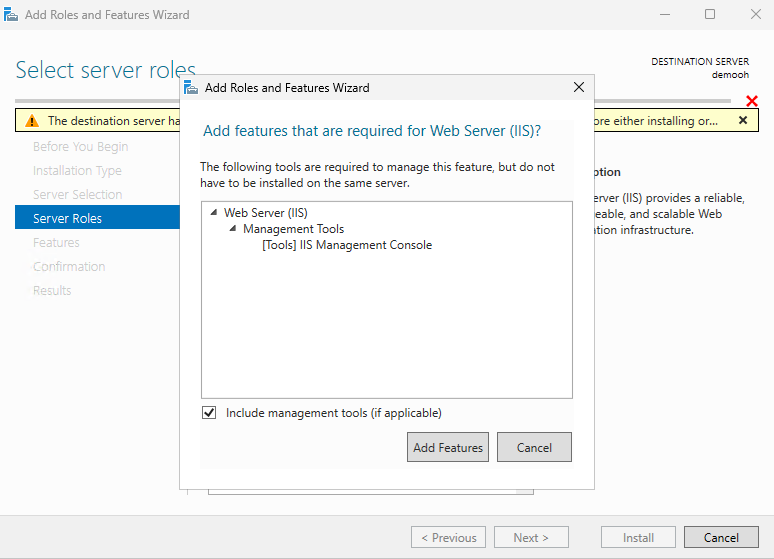Collapse the Web Server (IIS) tree node
The height and width of the screenshot is (559, 774).
[x=214, y=212]
